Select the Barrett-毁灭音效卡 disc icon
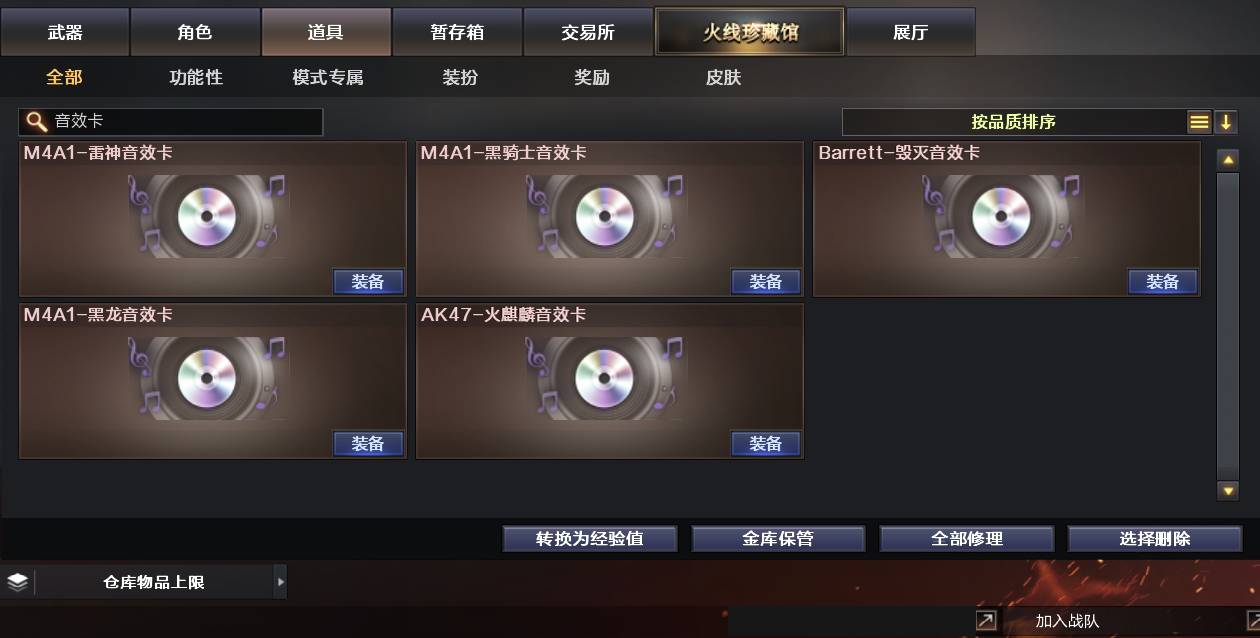1260x638 pixels. [x=1002, y=216]
